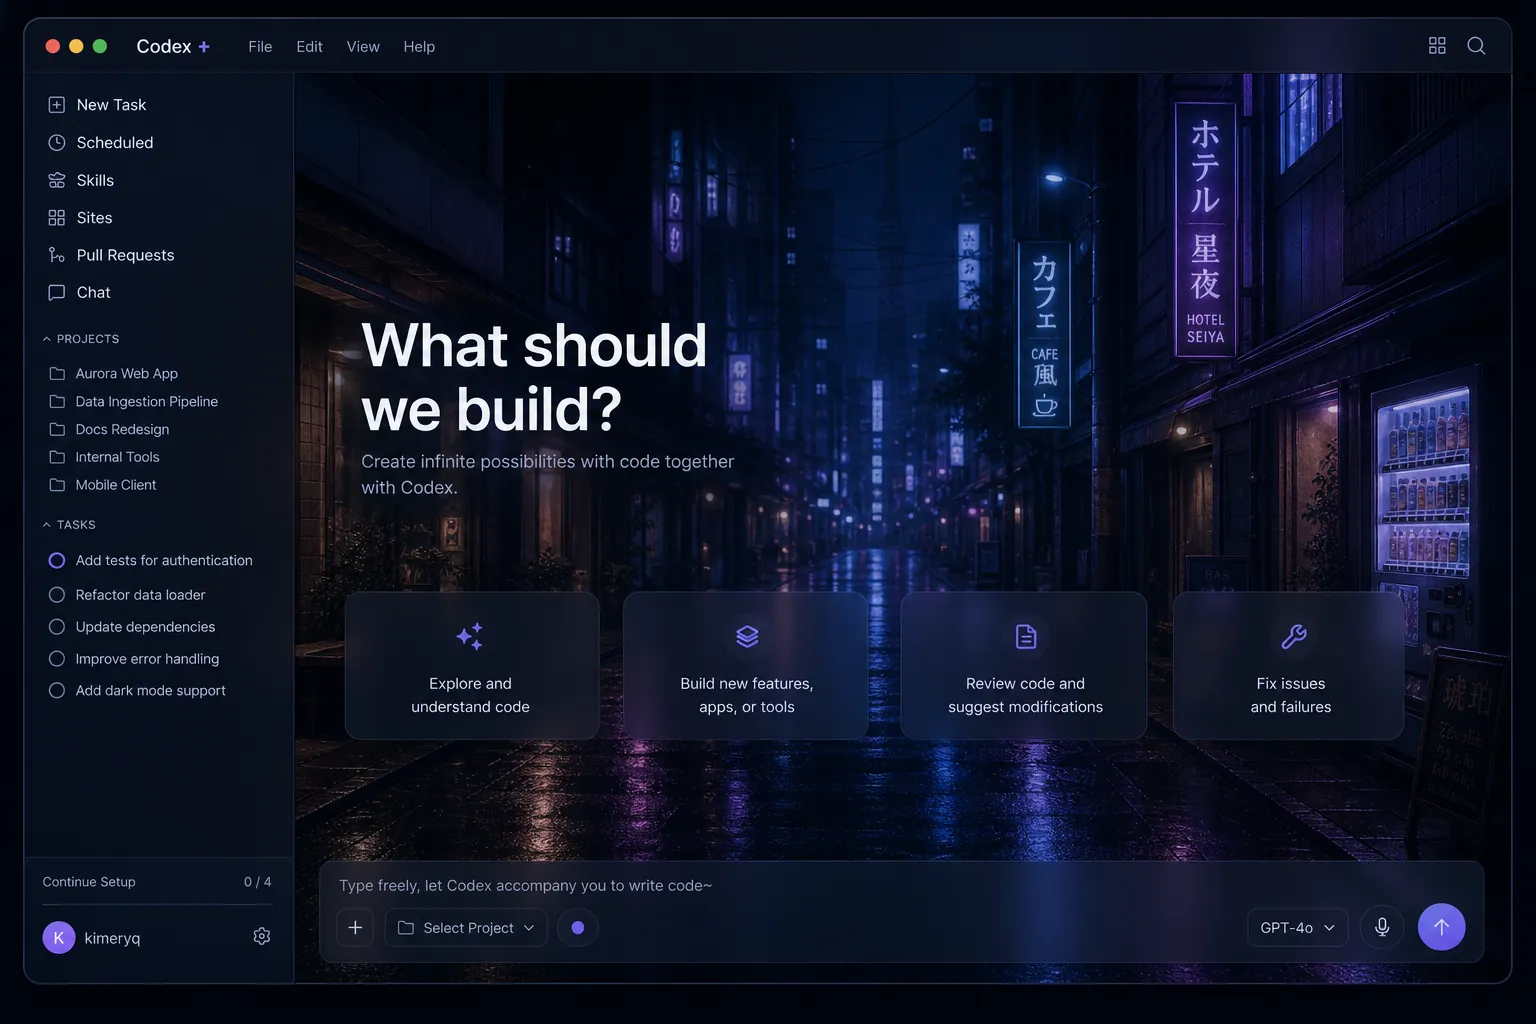Open the Internal Tools project
Image resolution: width=1536 pixels, height=1024 pixels.
click(117, 457)
